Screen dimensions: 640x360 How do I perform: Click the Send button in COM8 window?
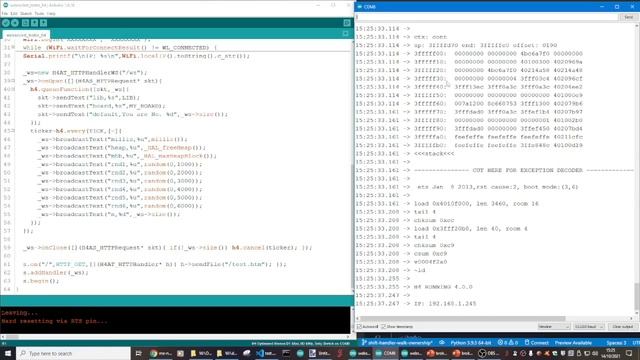point(628,17)
